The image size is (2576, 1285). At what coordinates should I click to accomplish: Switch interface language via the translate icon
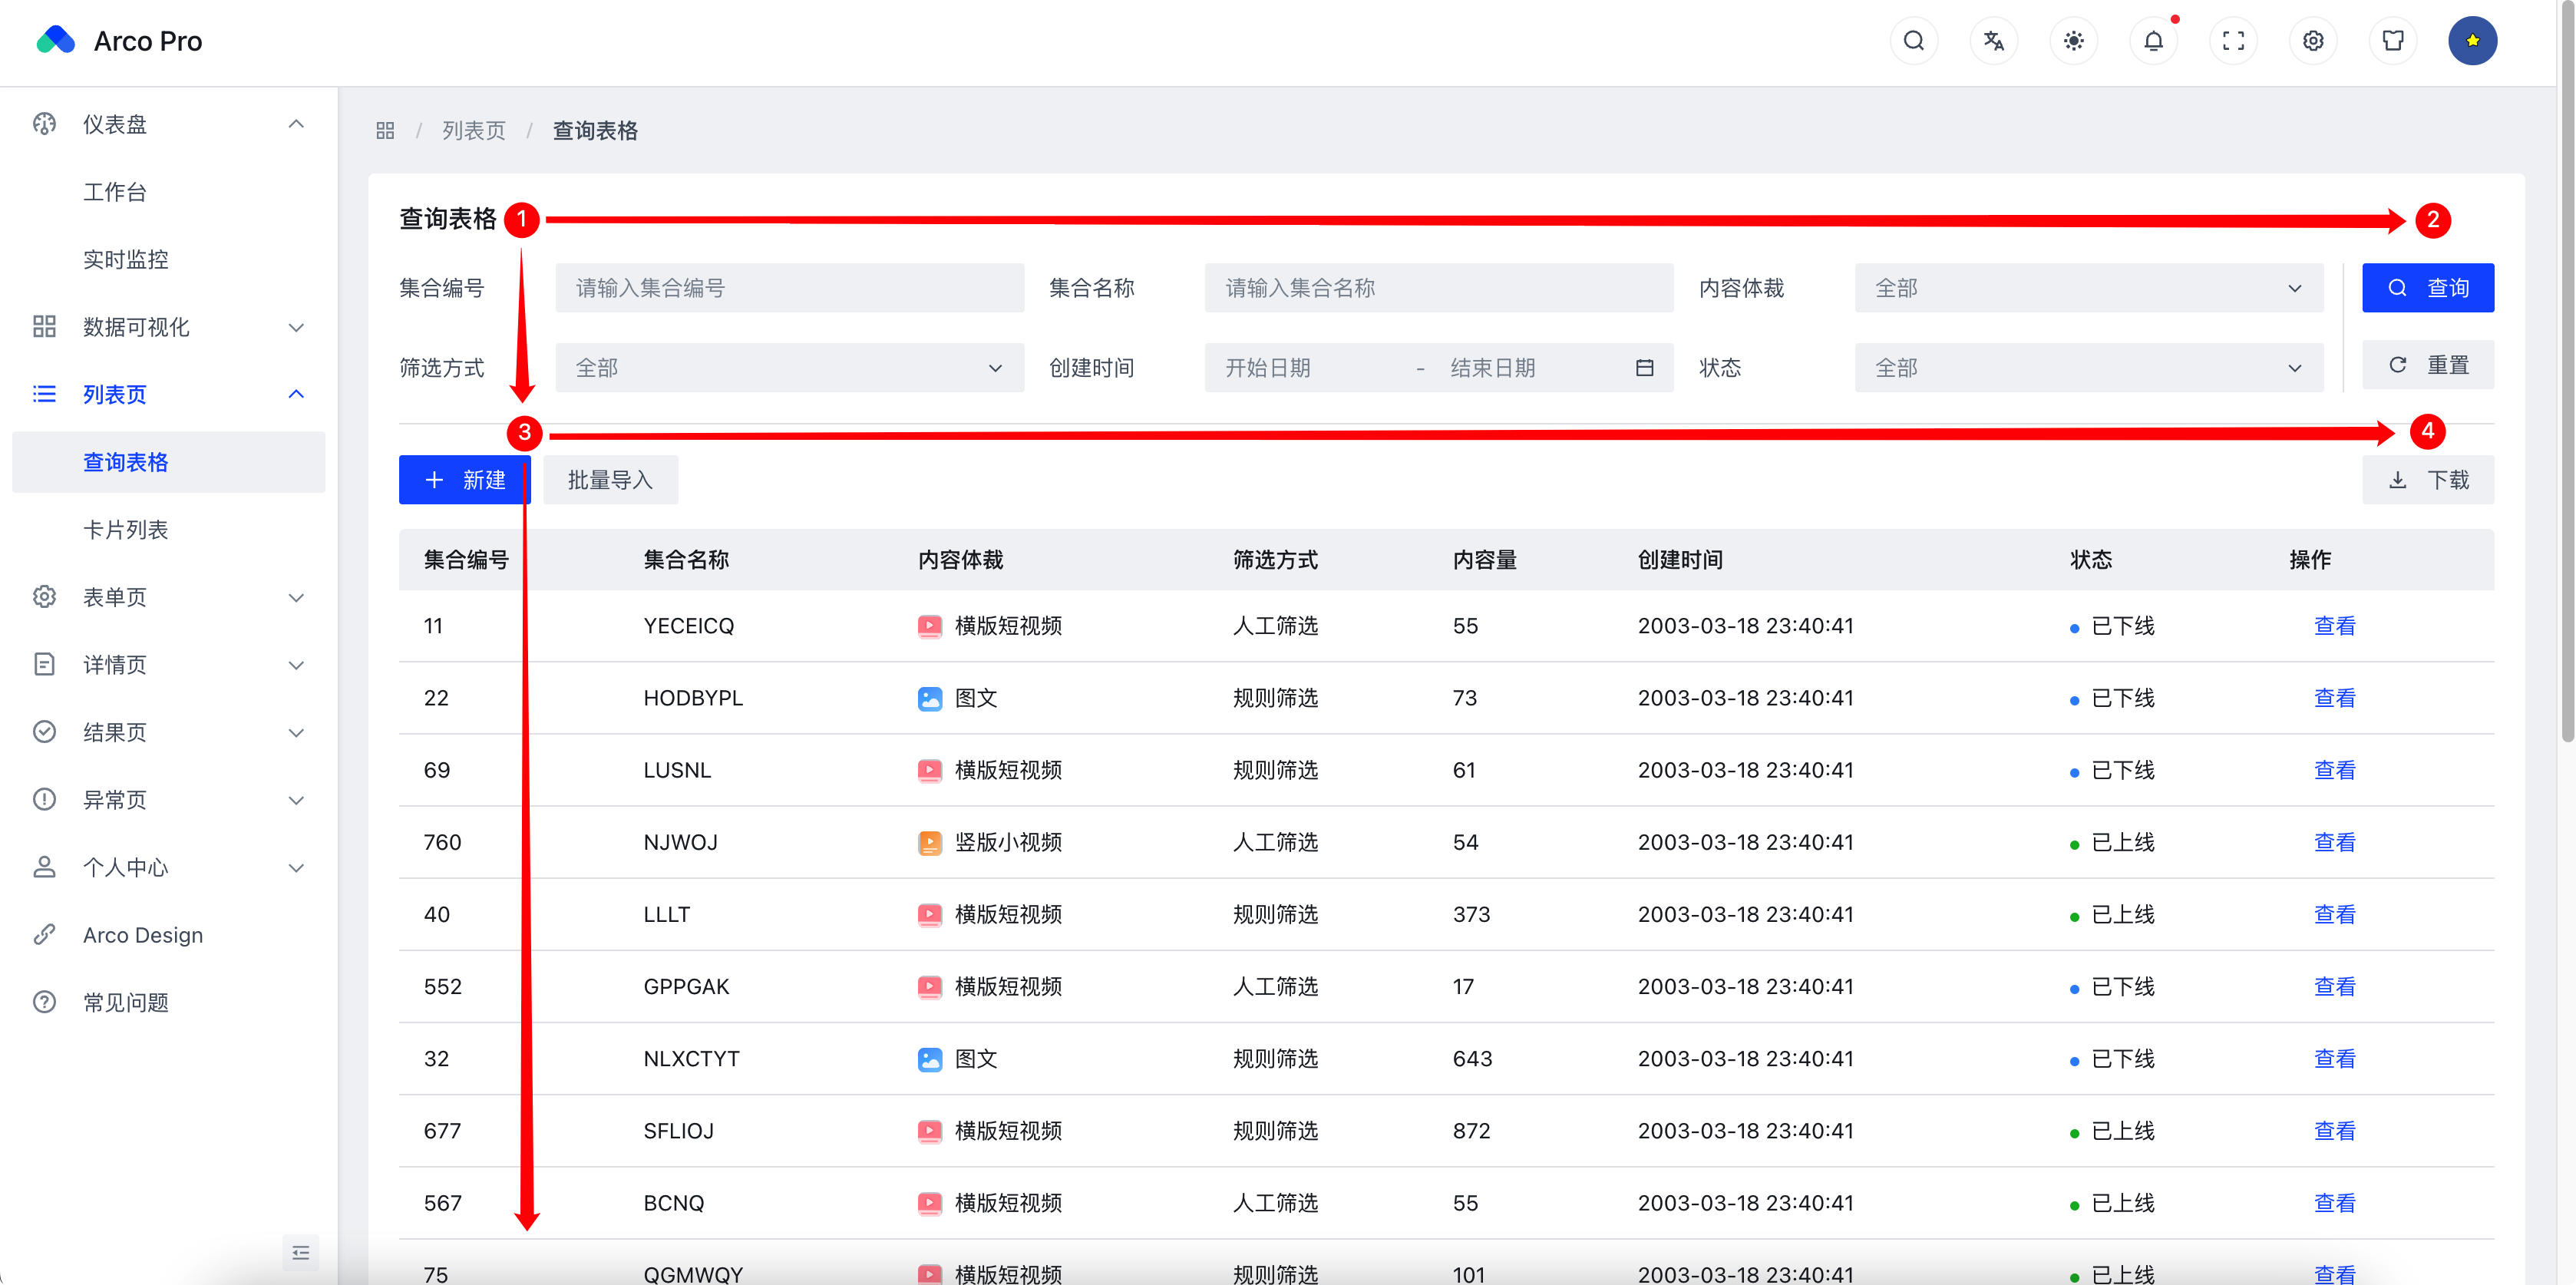pos(1993,41)
